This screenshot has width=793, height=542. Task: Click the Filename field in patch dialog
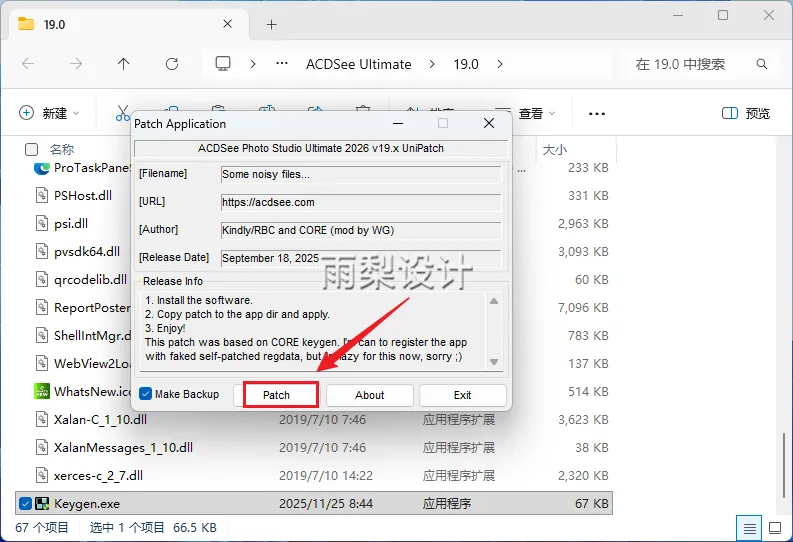361,174
